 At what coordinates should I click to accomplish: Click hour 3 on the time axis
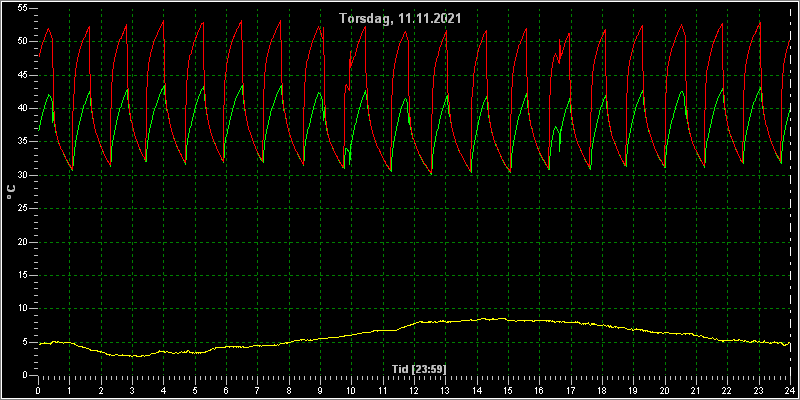point(132,391)
